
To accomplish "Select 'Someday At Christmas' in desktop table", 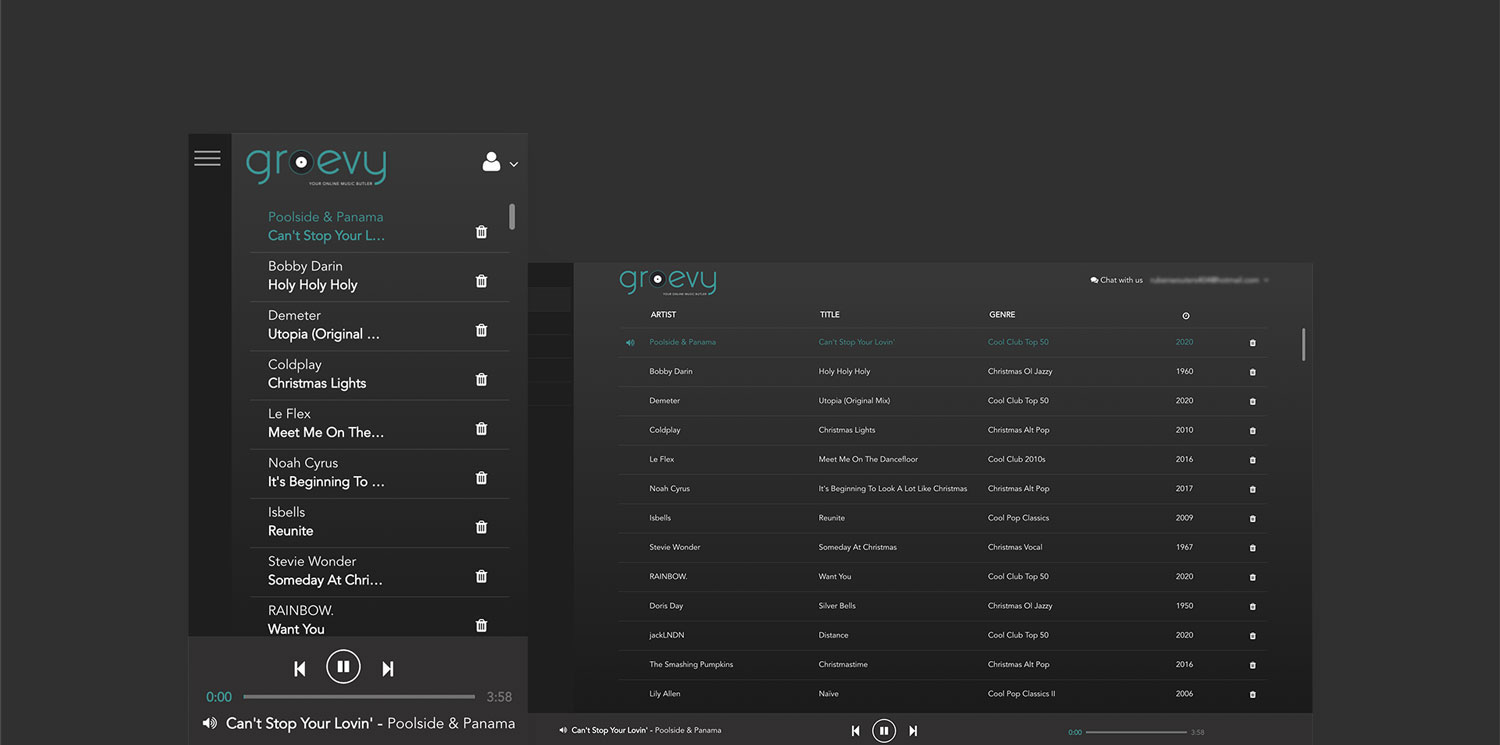I will 858,547.
